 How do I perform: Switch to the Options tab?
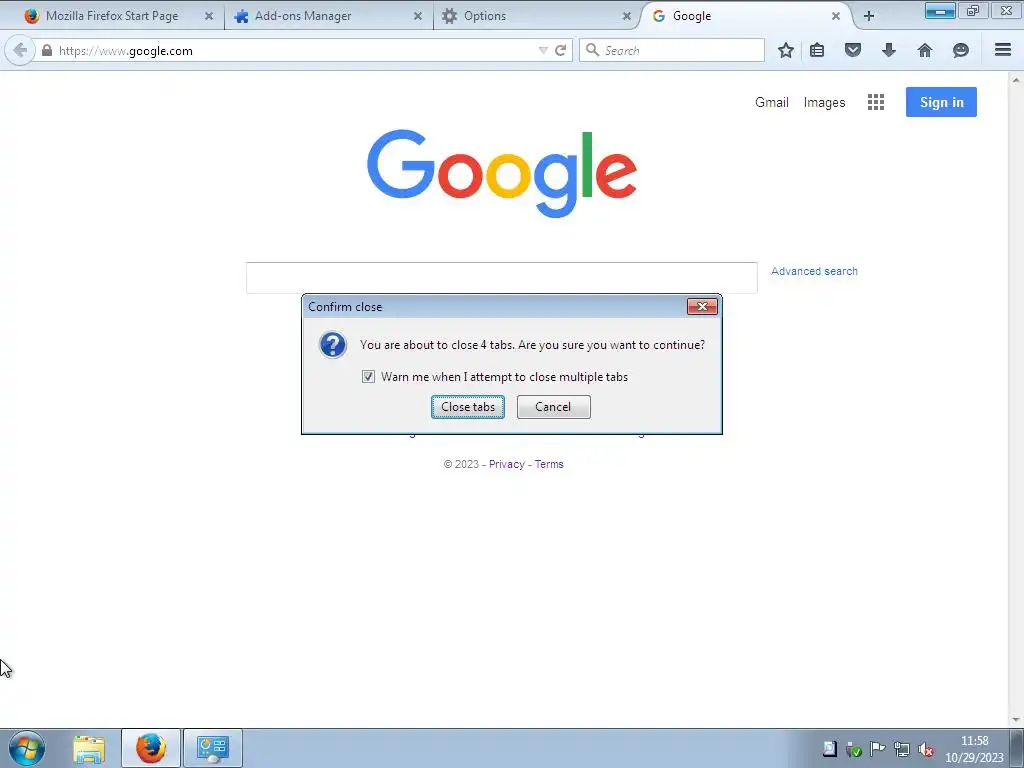(x=485, y=16)
